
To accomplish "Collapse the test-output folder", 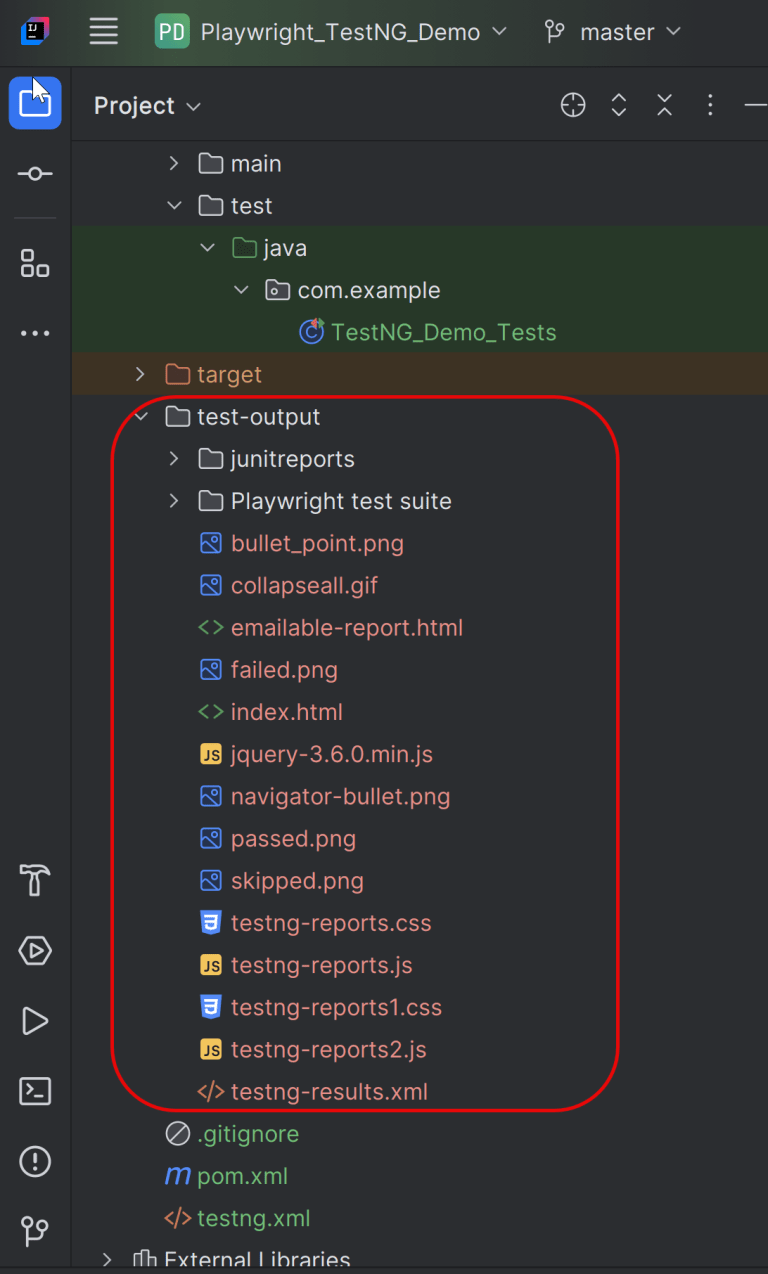I will click(x=141, y=417).
